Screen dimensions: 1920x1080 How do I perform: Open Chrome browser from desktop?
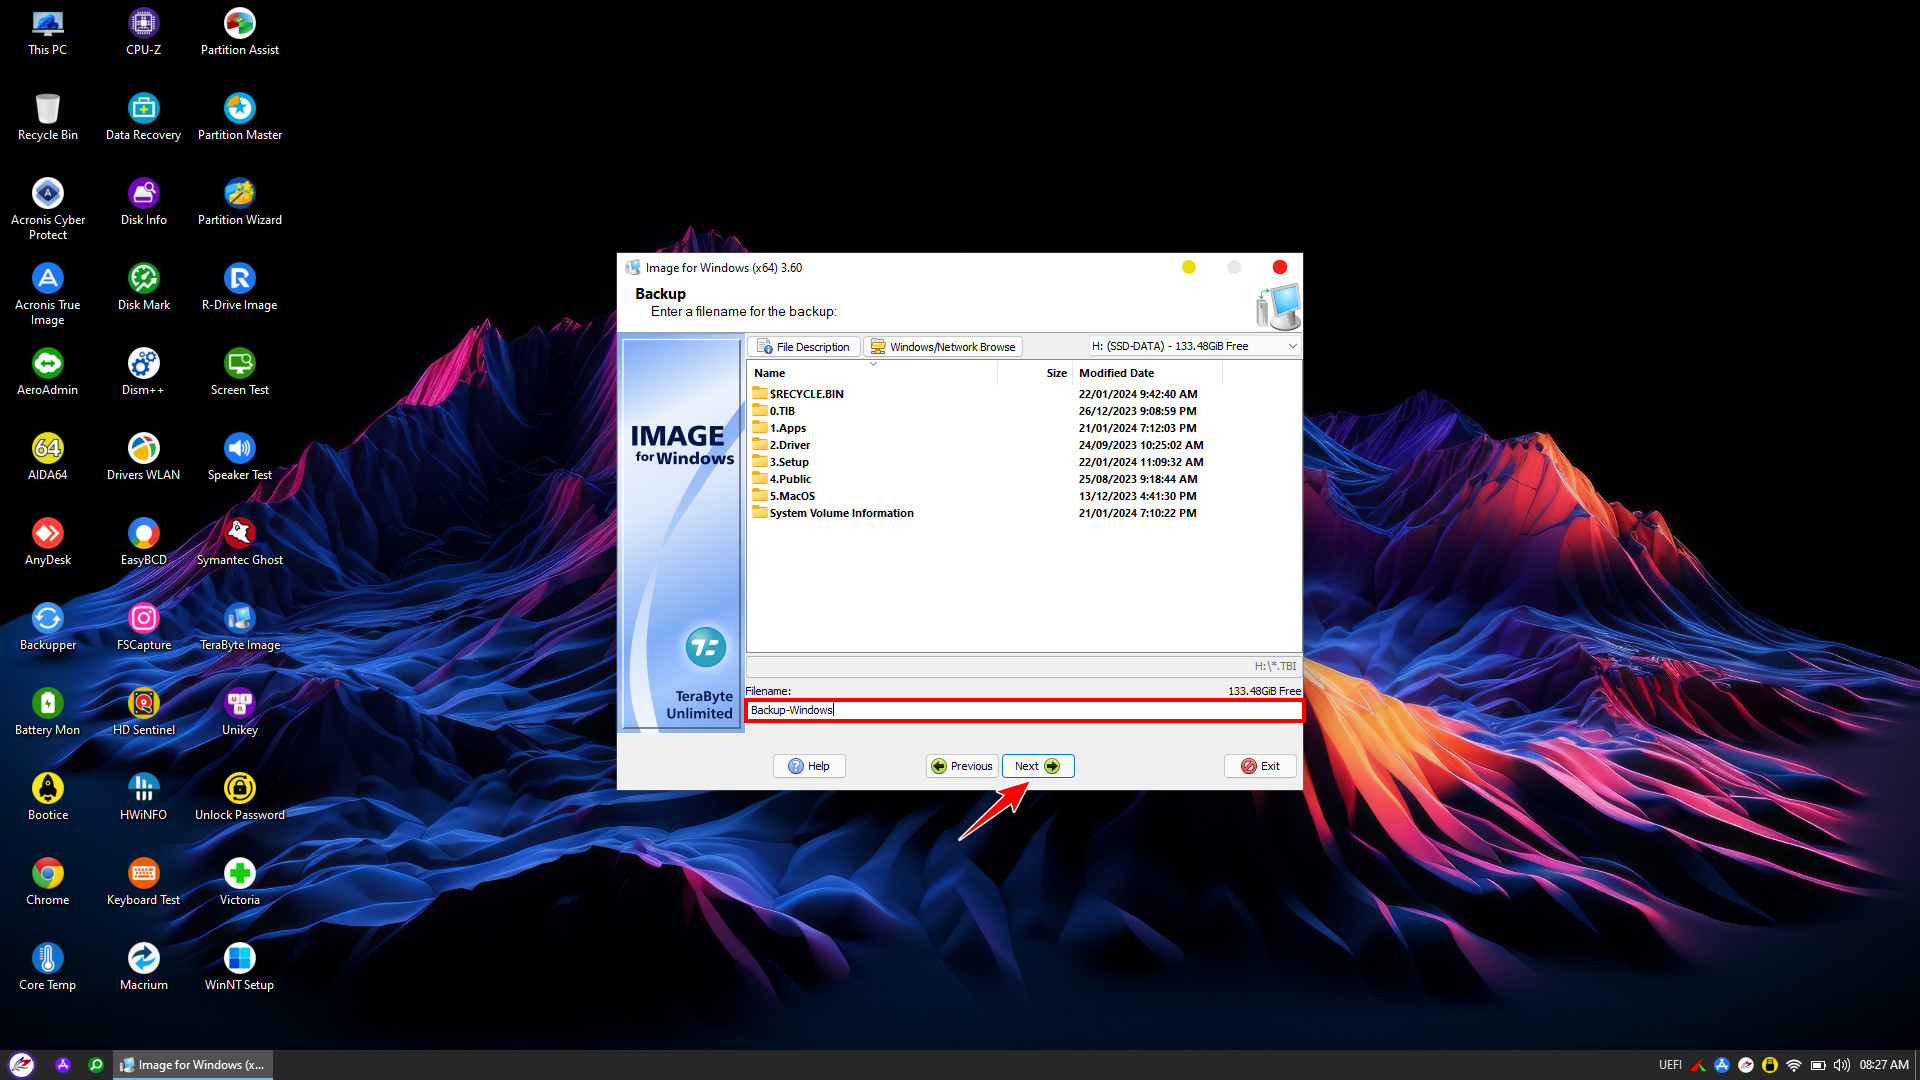pos(47,873)
